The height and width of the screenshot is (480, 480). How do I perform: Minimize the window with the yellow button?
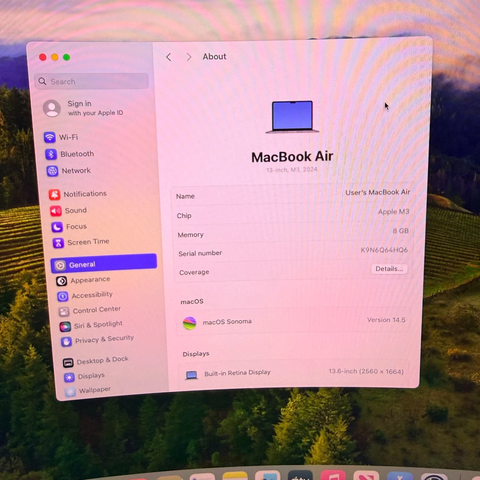click(55, 57)
